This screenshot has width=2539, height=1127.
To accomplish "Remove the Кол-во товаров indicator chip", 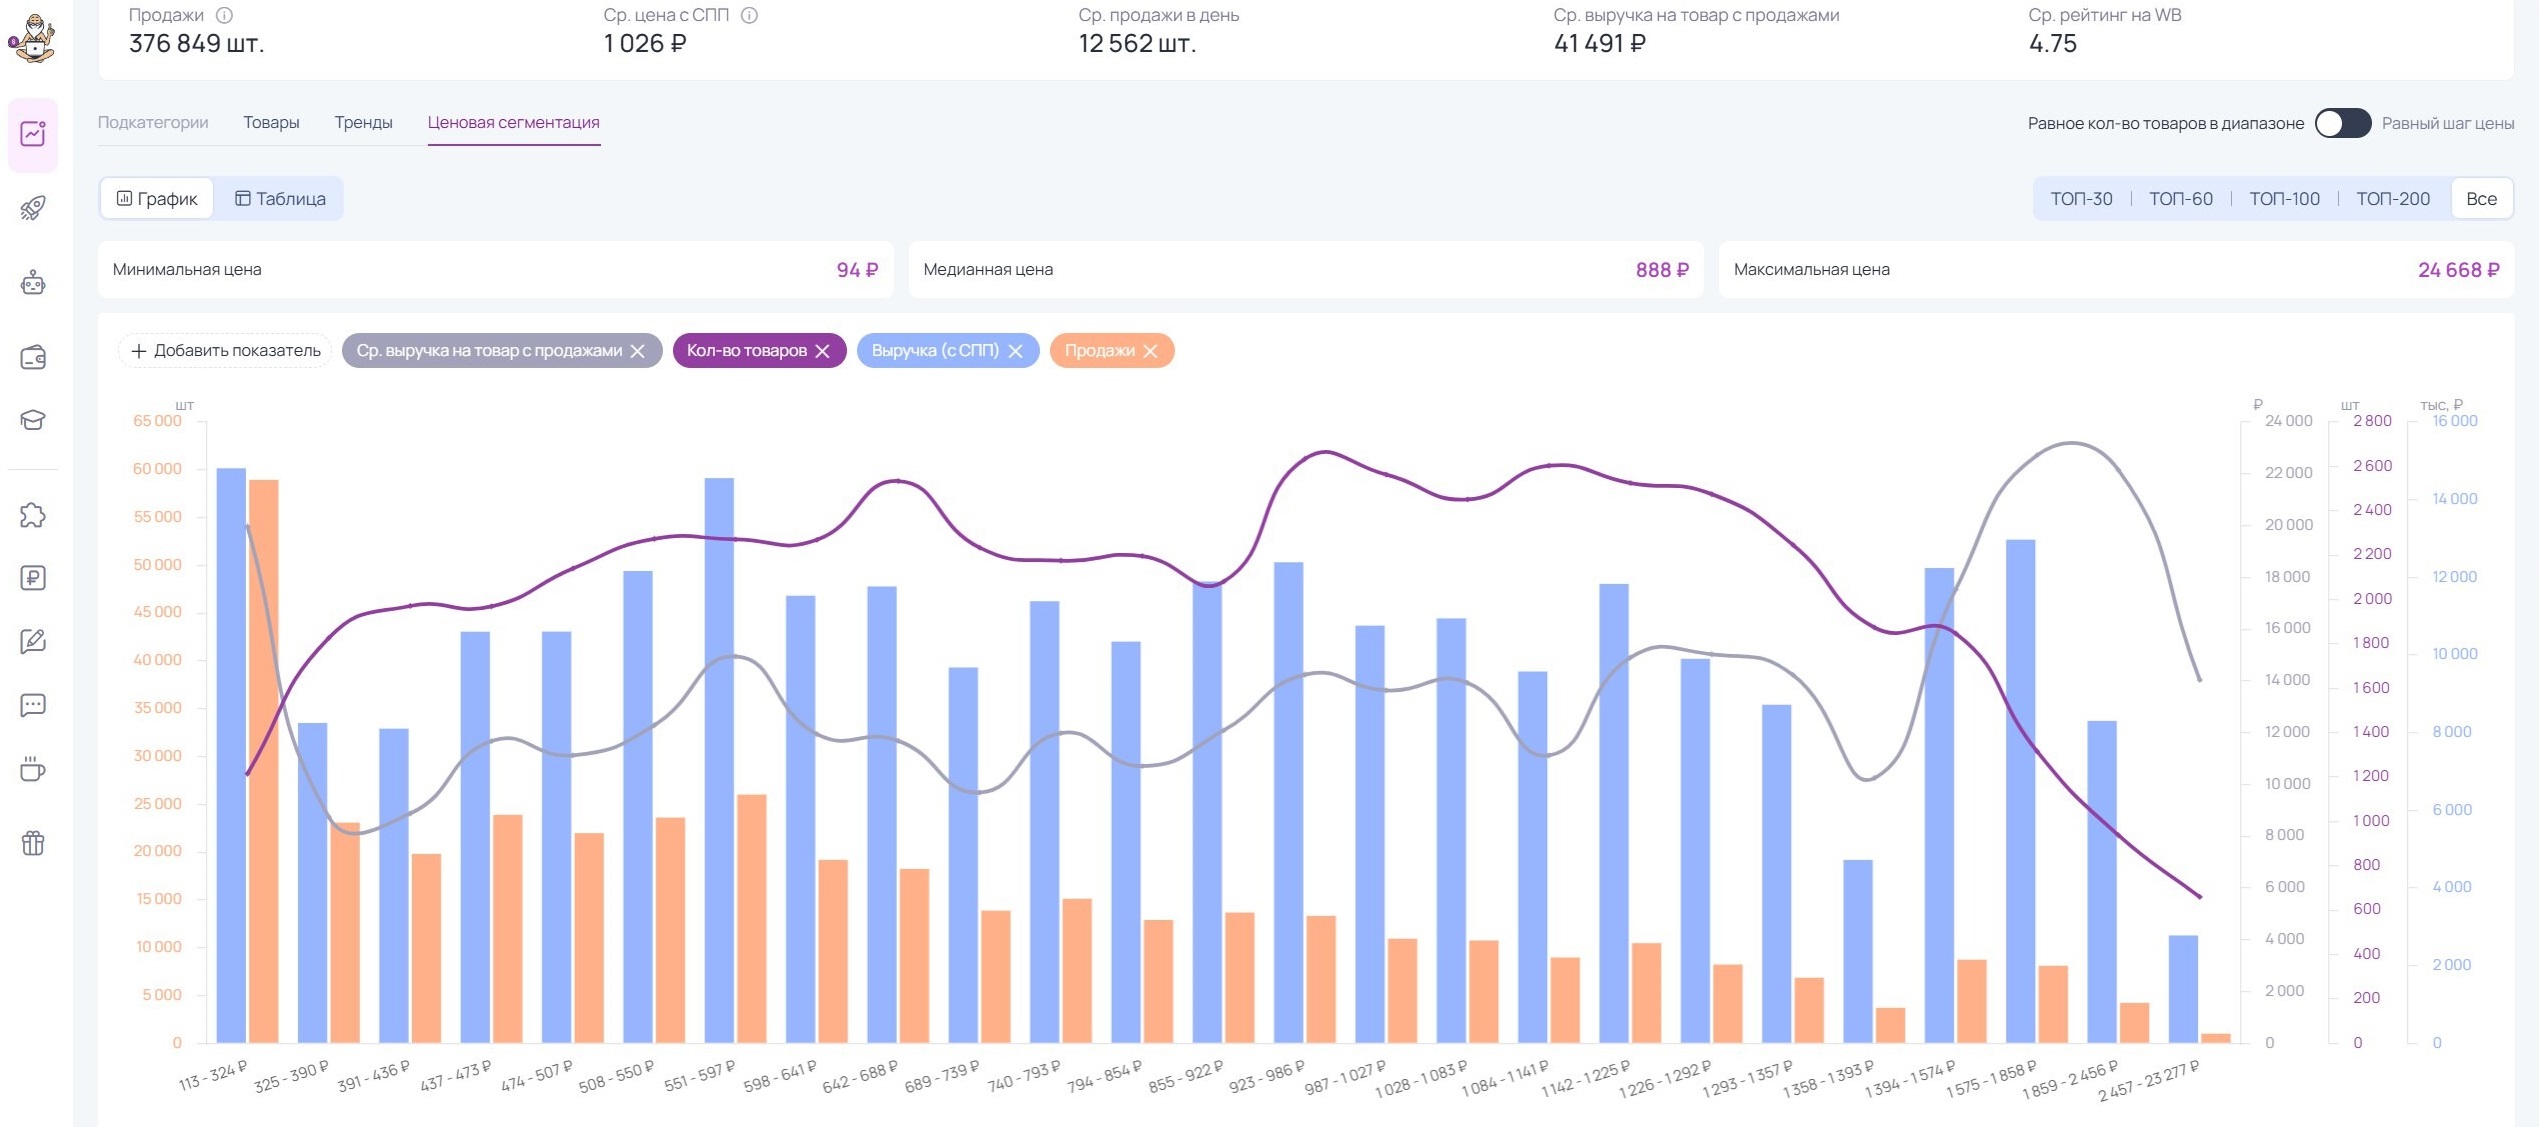I will tap(823, 351).
